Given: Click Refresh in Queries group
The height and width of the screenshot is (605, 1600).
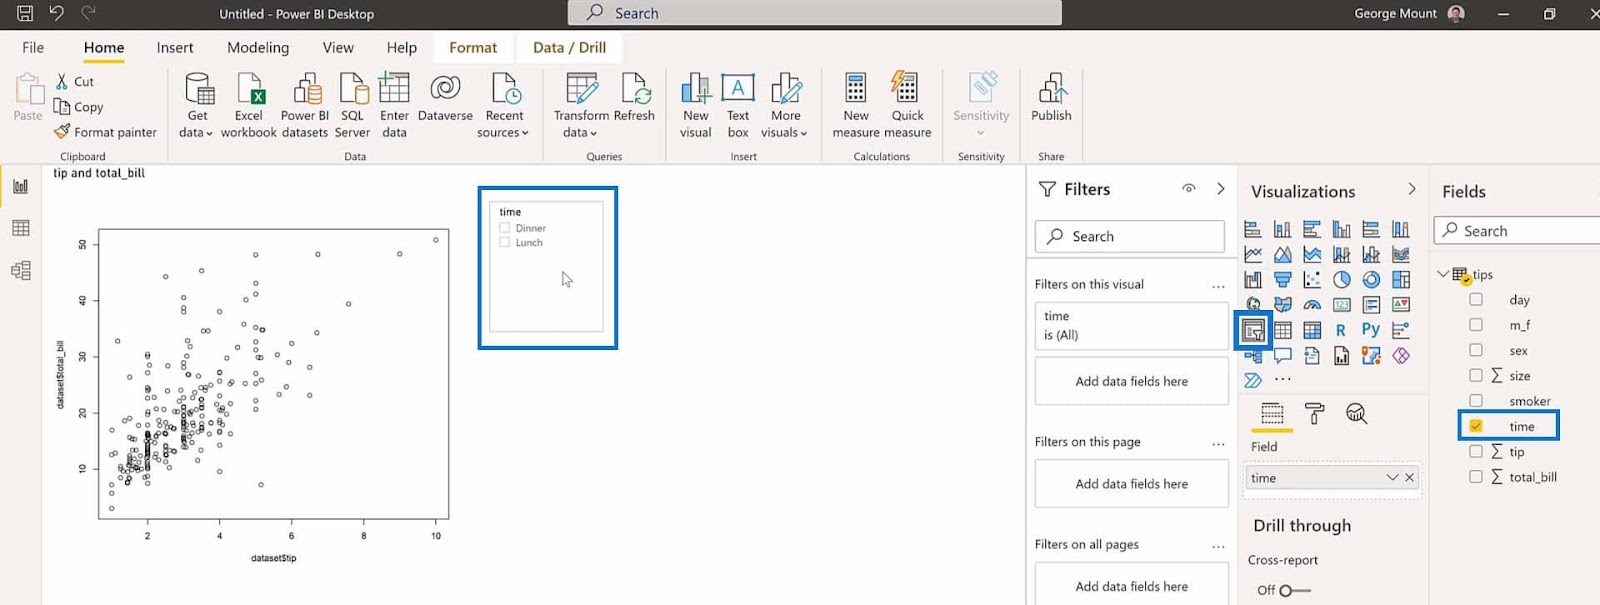Looking at the screenshot, I should click(634, 98).
